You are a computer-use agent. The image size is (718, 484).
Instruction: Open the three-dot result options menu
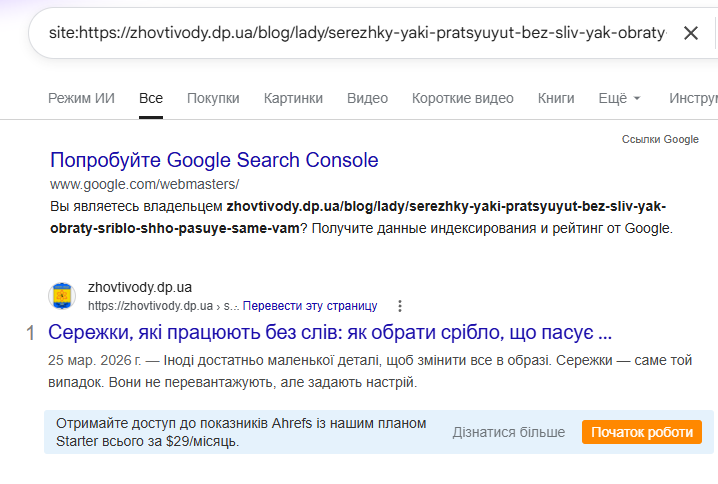click(400, 306)
